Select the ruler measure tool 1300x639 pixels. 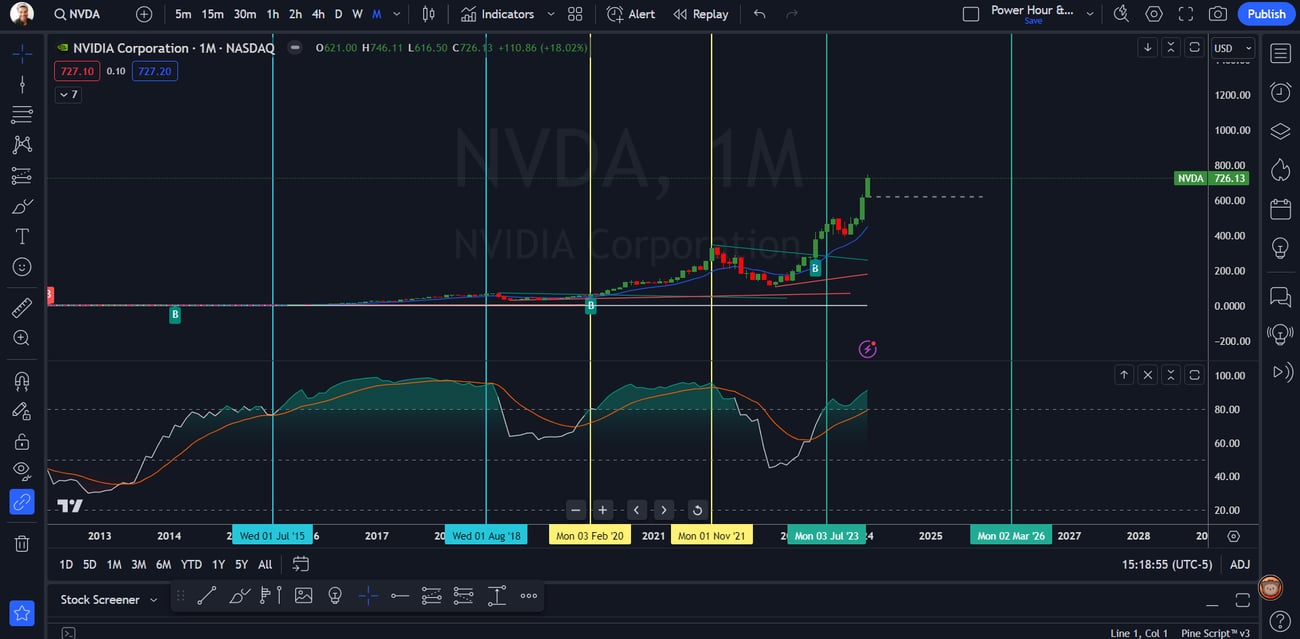click(22, 308)
